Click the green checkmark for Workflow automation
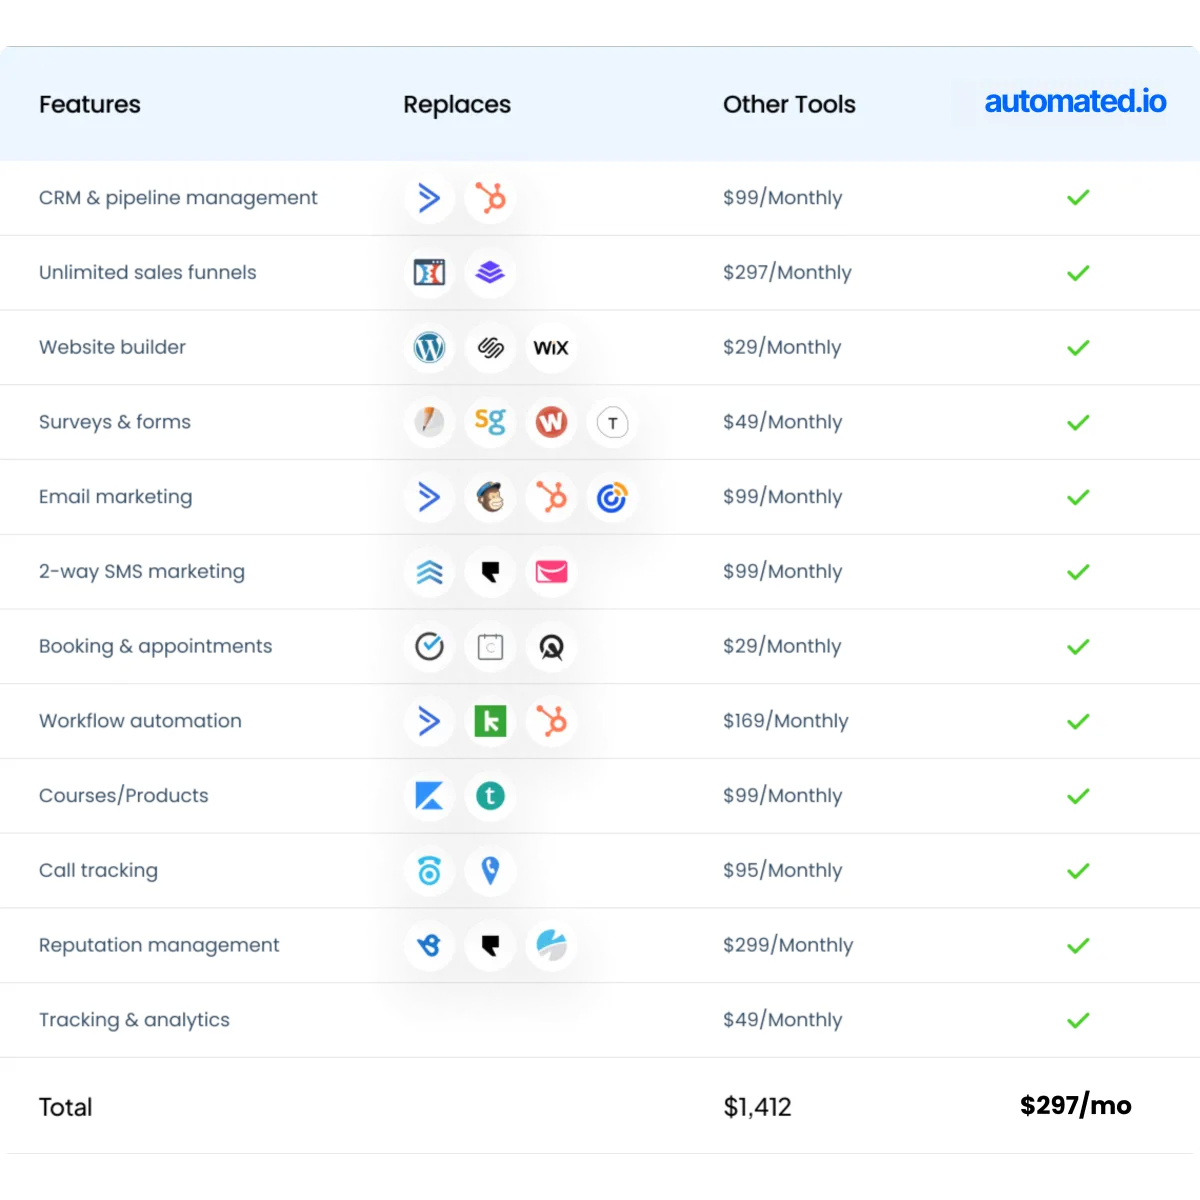Screen dimensions: 1200x1200 1078,721
